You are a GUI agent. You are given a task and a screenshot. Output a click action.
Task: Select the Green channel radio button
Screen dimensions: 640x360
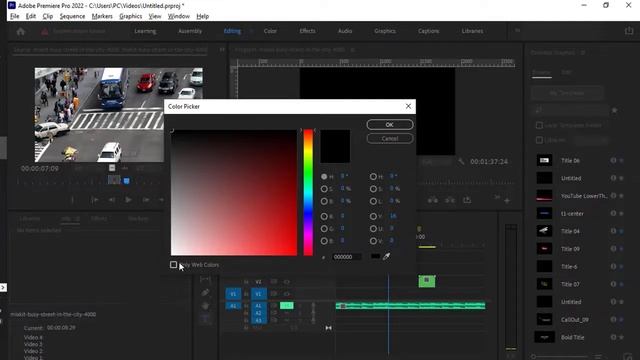pyautogui.click(x=324, y=229)
